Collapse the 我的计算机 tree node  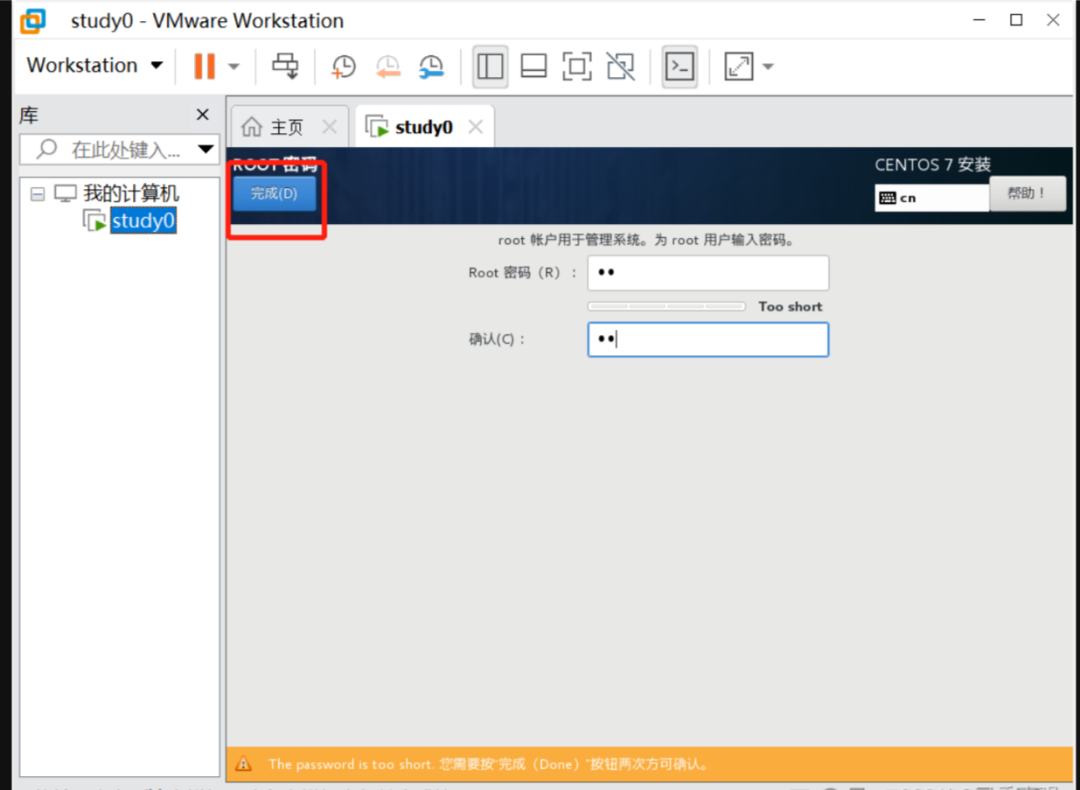point(38,194)
